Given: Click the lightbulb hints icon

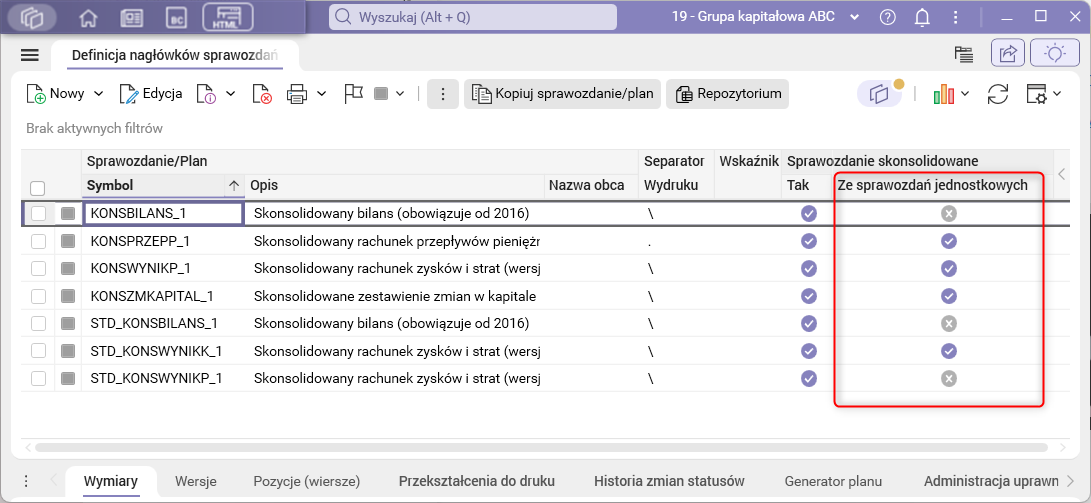Looking at the screenshot, I should [x=1056, y=54].
